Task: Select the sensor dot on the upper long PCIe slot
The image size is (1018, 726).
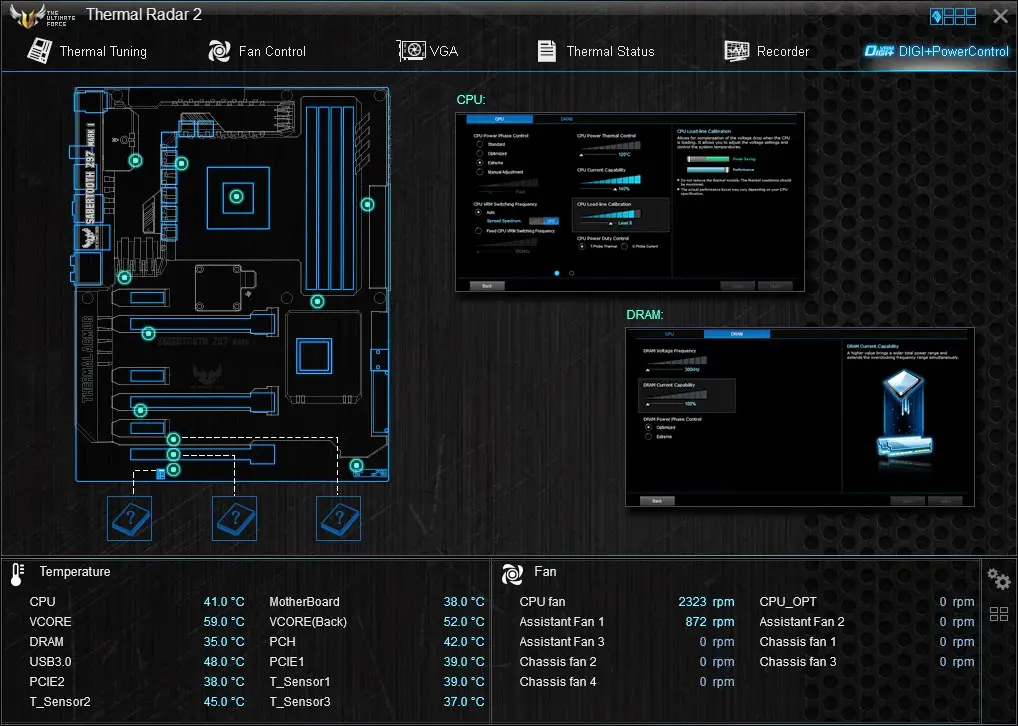Action: point(149,334)
